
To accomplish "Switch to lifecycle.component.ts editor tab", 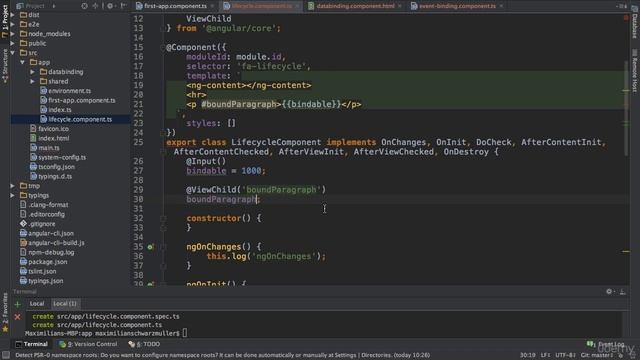I will [262, 6].
